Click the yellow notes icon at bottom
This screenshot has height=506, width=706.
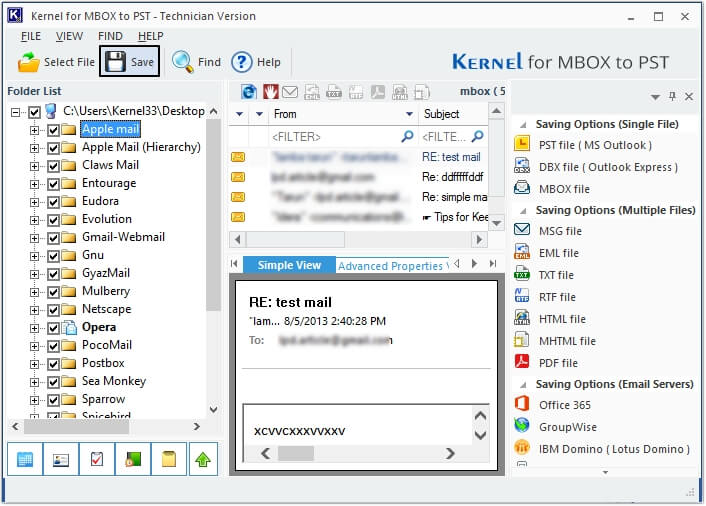(169, 460)
